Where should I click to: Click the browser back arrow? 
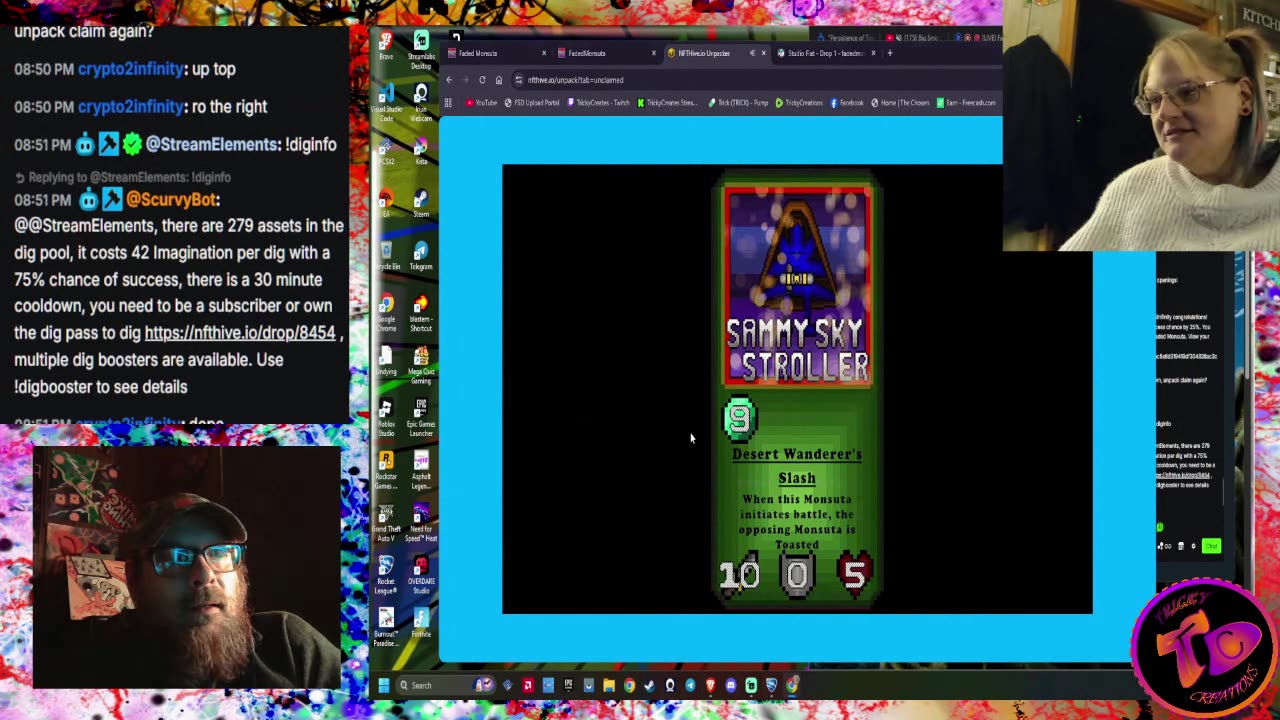point(449,80)
